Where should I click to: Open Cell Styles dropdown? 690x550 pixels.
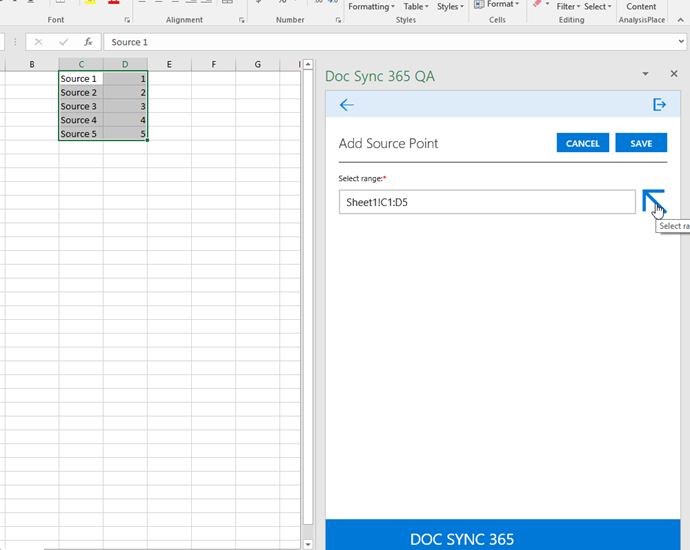tap(450, 6)
